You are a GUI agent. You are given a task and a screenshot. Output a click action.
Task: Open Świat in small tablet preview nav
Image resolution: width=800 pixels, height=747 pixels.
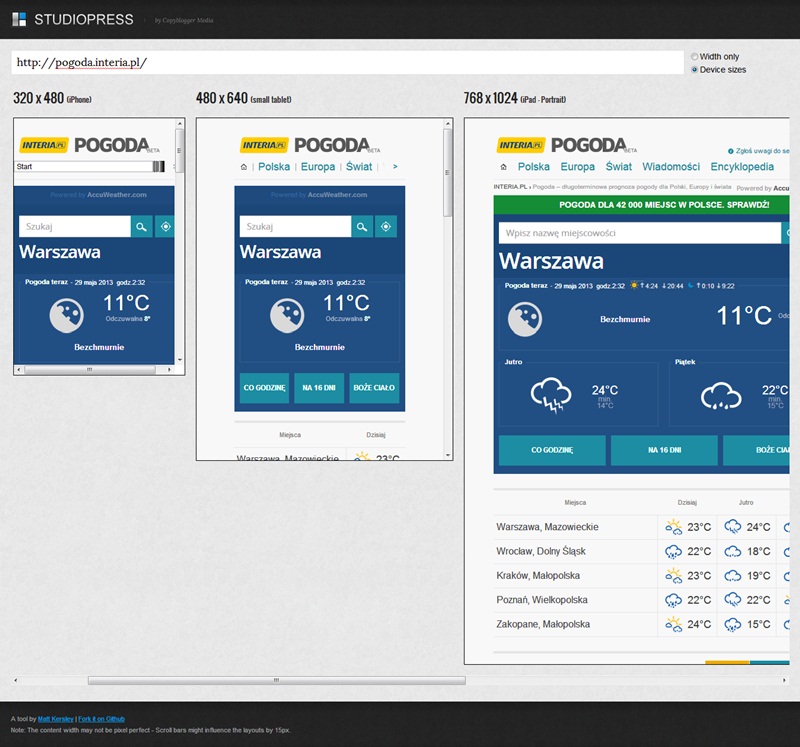pos(359,167)
